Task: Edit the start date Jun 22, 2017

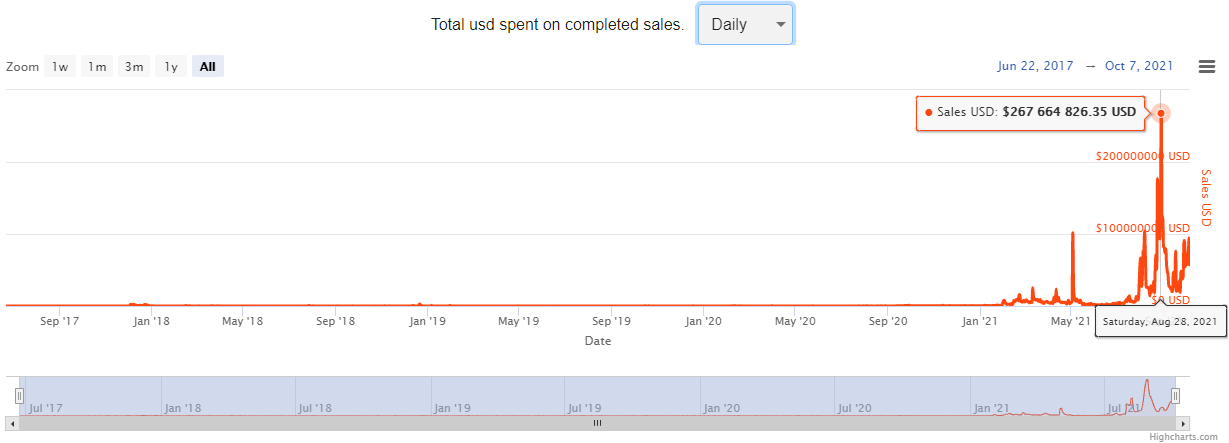Action: 1035,66
